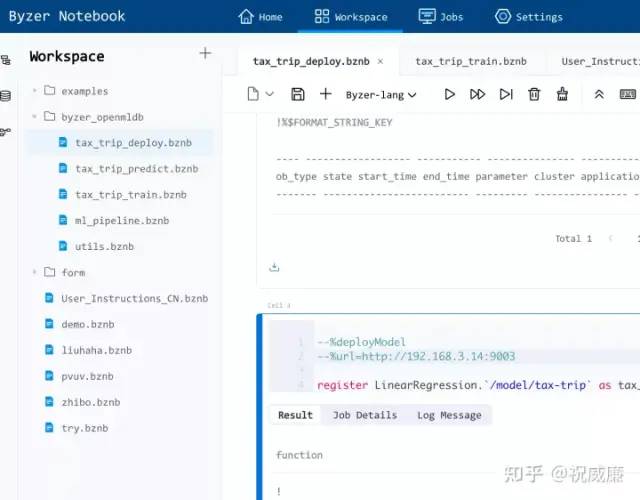Run the current cell
The height and width of the screenshot is (500, 640).
[x=449, y=94]
